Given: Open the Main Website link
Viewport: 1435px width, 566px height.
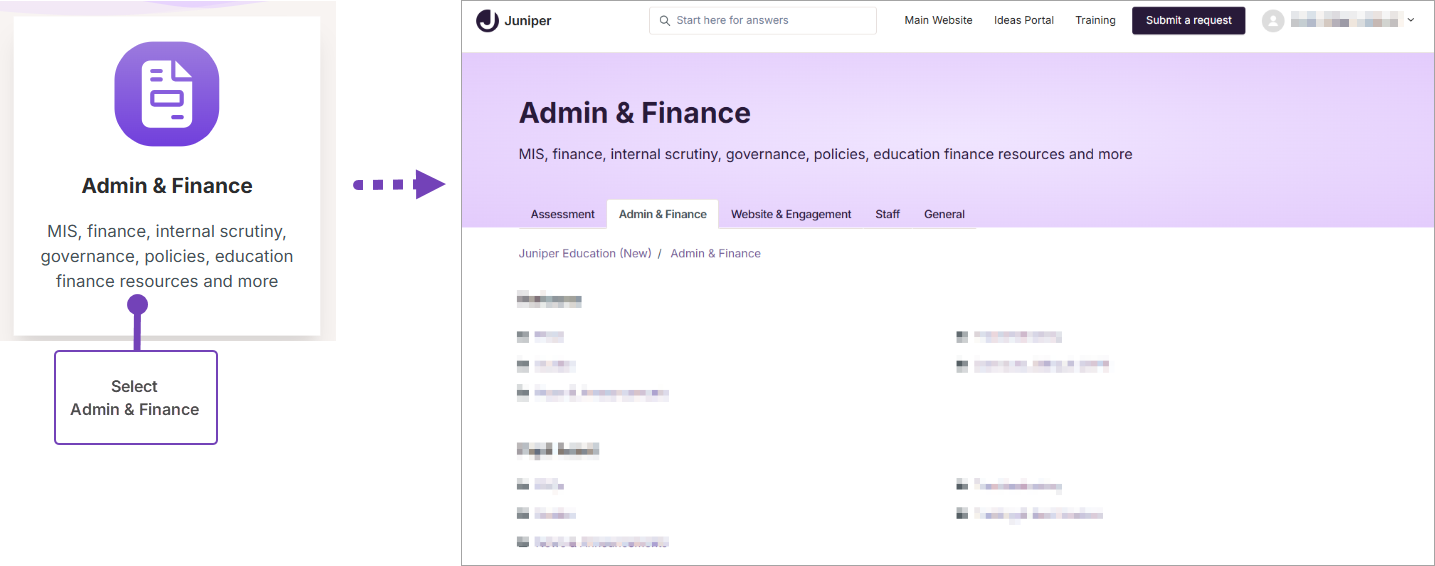Looking at the screenshot, I should pos(938,20).
